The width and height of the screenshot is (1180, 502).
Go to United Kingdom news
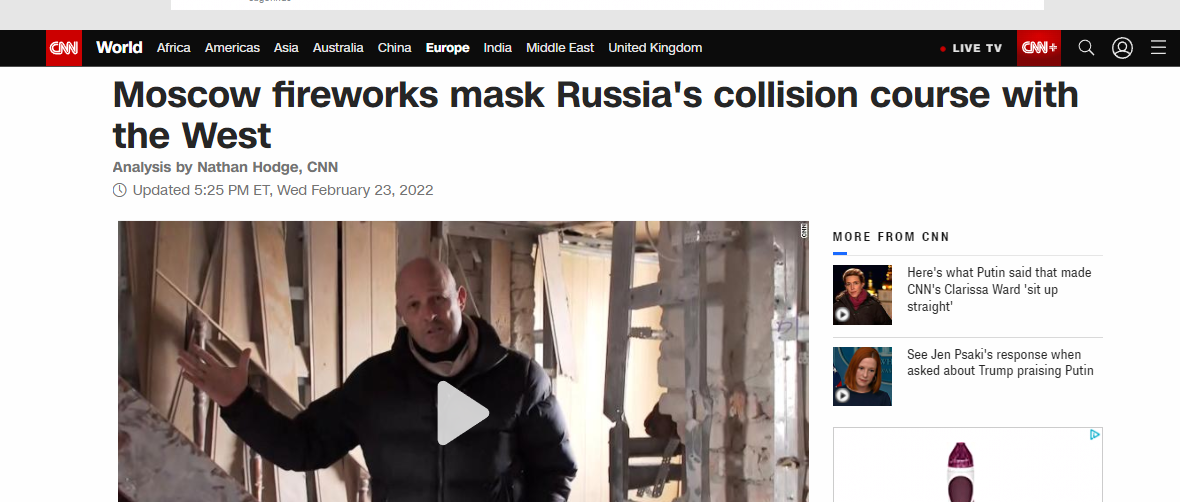655,48
